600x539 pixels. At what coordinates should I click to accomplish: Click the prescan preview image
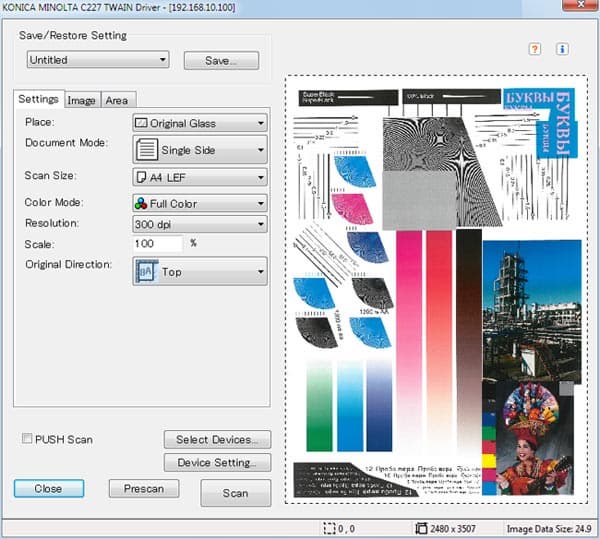coord(436,289)
